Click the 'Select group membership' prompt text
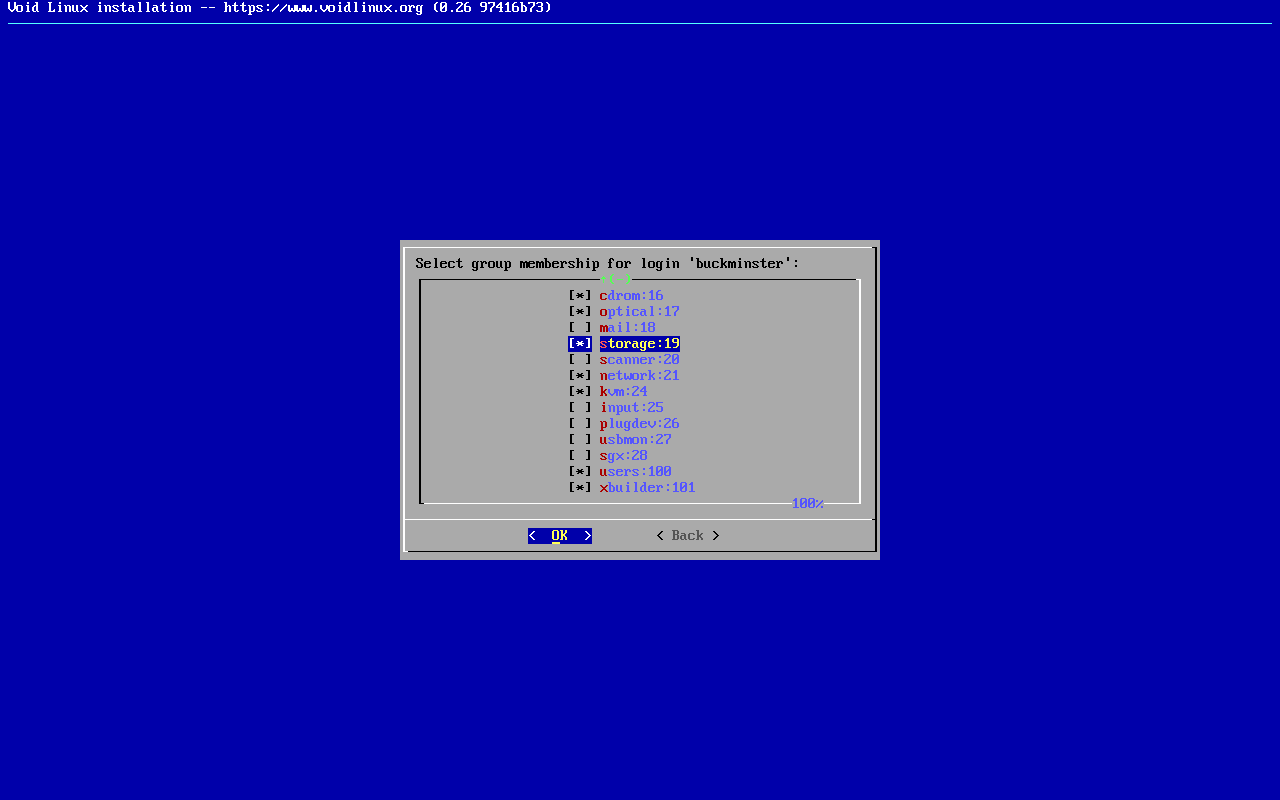Viewport: 1280px width, 800px height. point(607,264)
